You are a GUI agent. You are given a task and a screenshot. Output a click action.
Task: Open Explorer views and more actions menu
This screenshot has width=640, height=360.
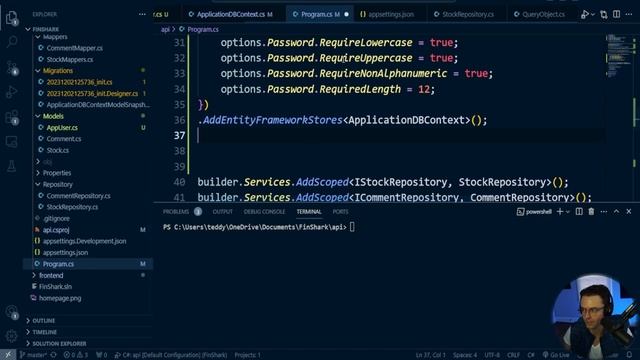142,14
